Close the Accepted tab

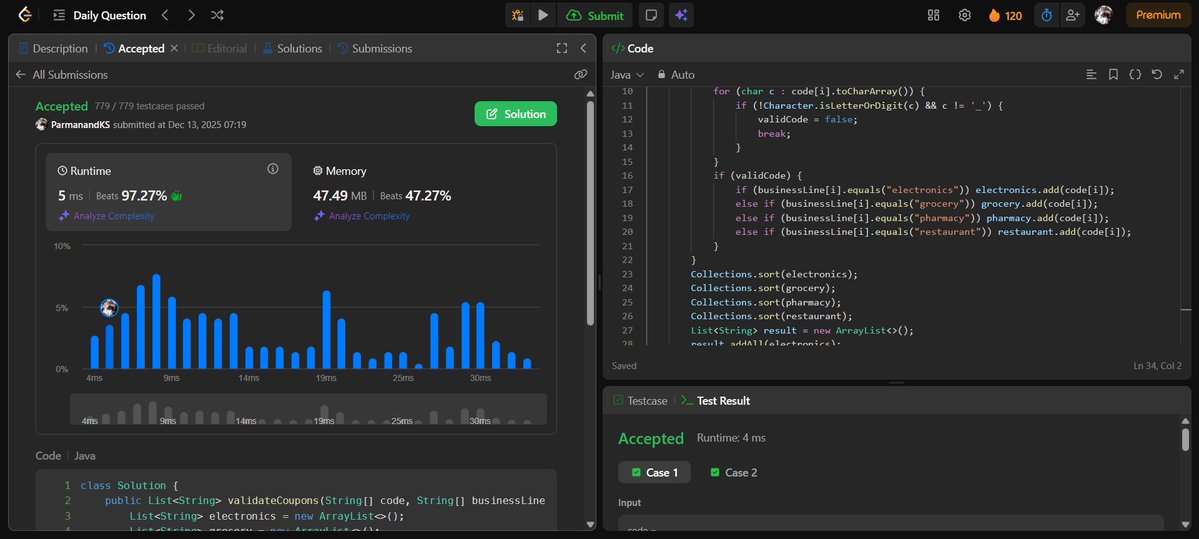(x=174, y=48)
